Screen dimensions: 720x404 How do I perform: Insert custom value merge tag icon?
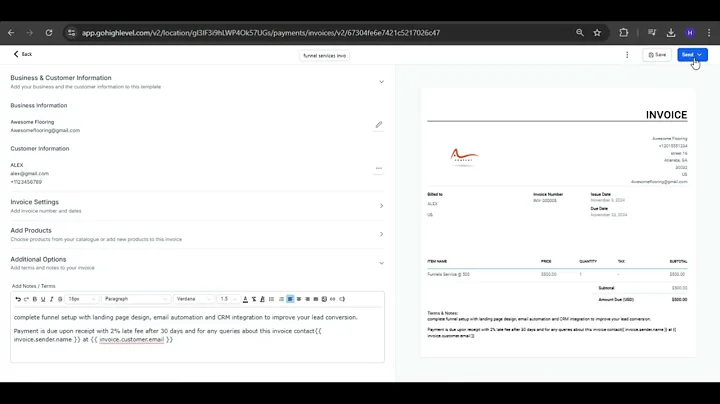(x=342, y=299)
